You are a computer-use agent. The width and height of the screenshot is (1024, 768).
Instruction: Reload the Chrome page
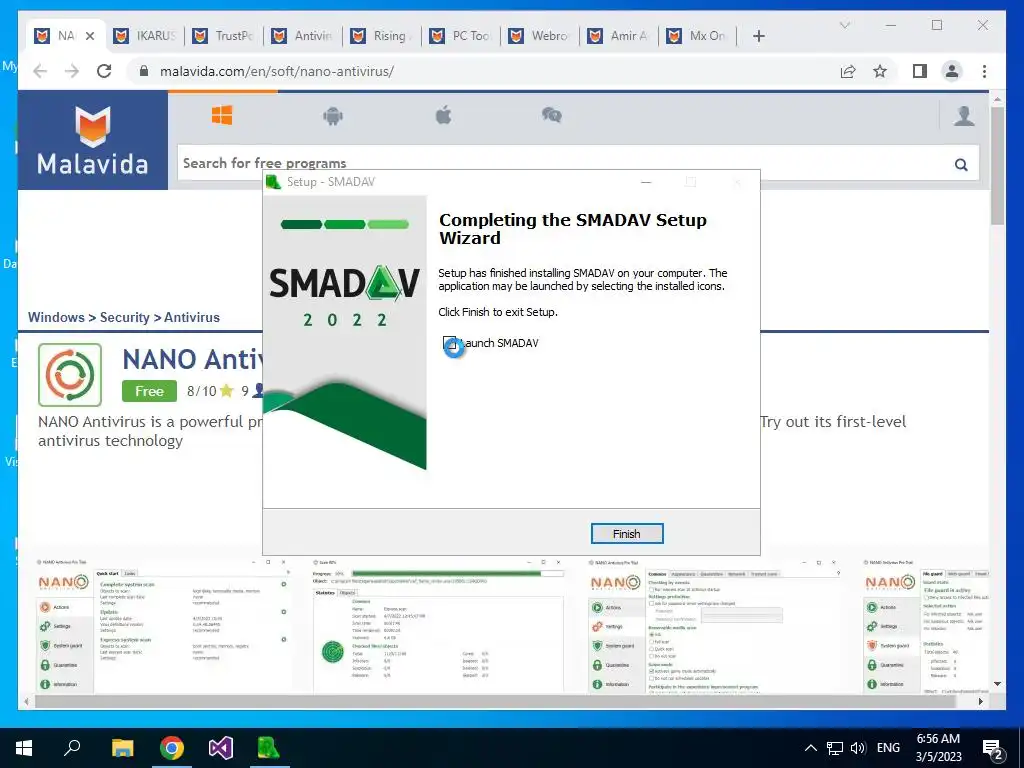104,71
